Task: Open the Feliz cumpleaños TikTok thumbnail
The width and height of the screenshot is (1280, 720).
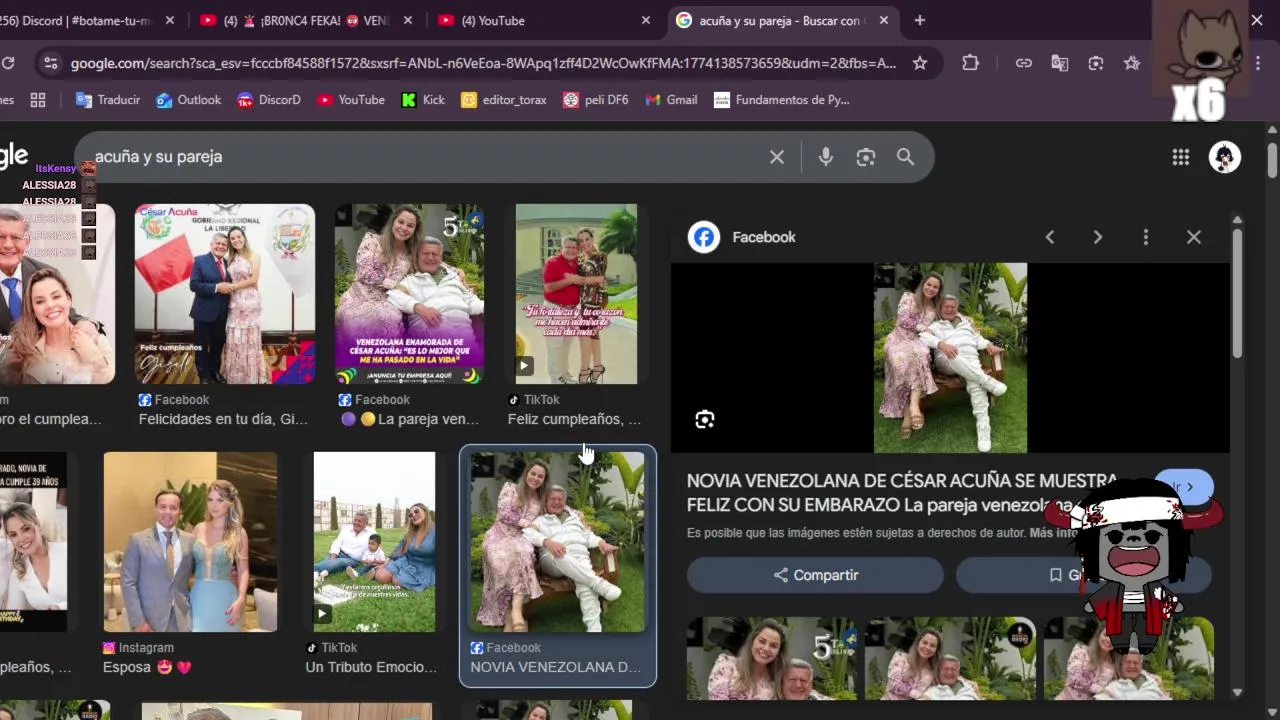Action: tap(576, 294)
